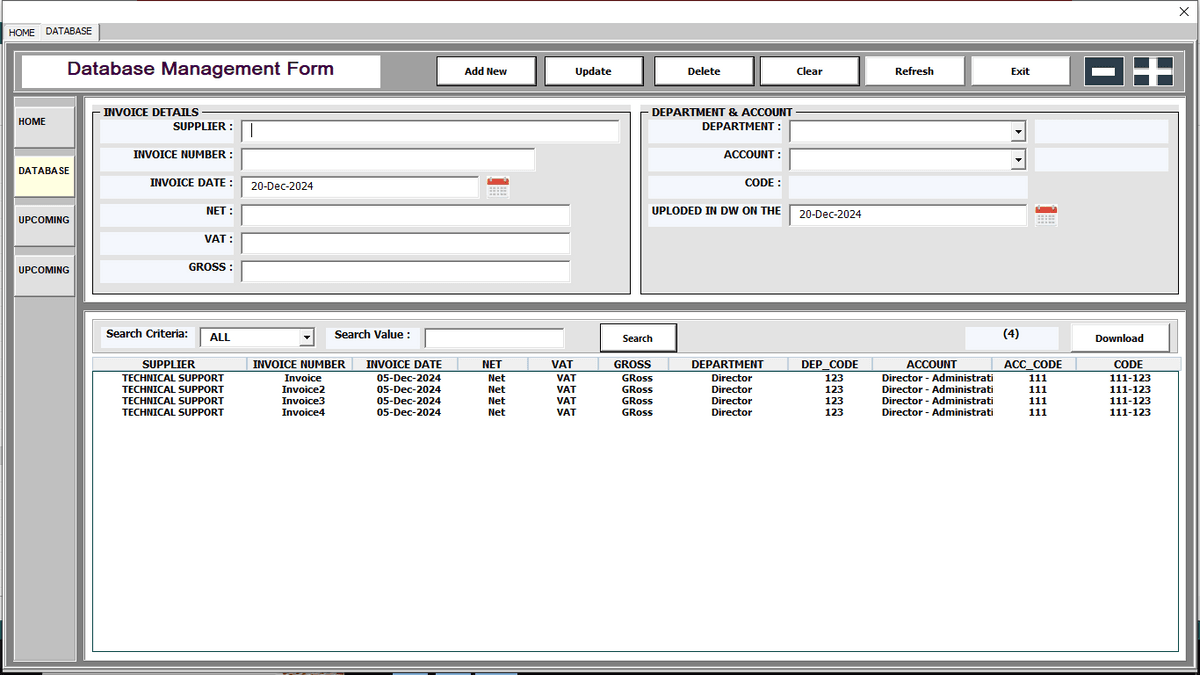This screenshot has width=1200, height=675.
Task: Click the Clear button
Action: [809, 70]
